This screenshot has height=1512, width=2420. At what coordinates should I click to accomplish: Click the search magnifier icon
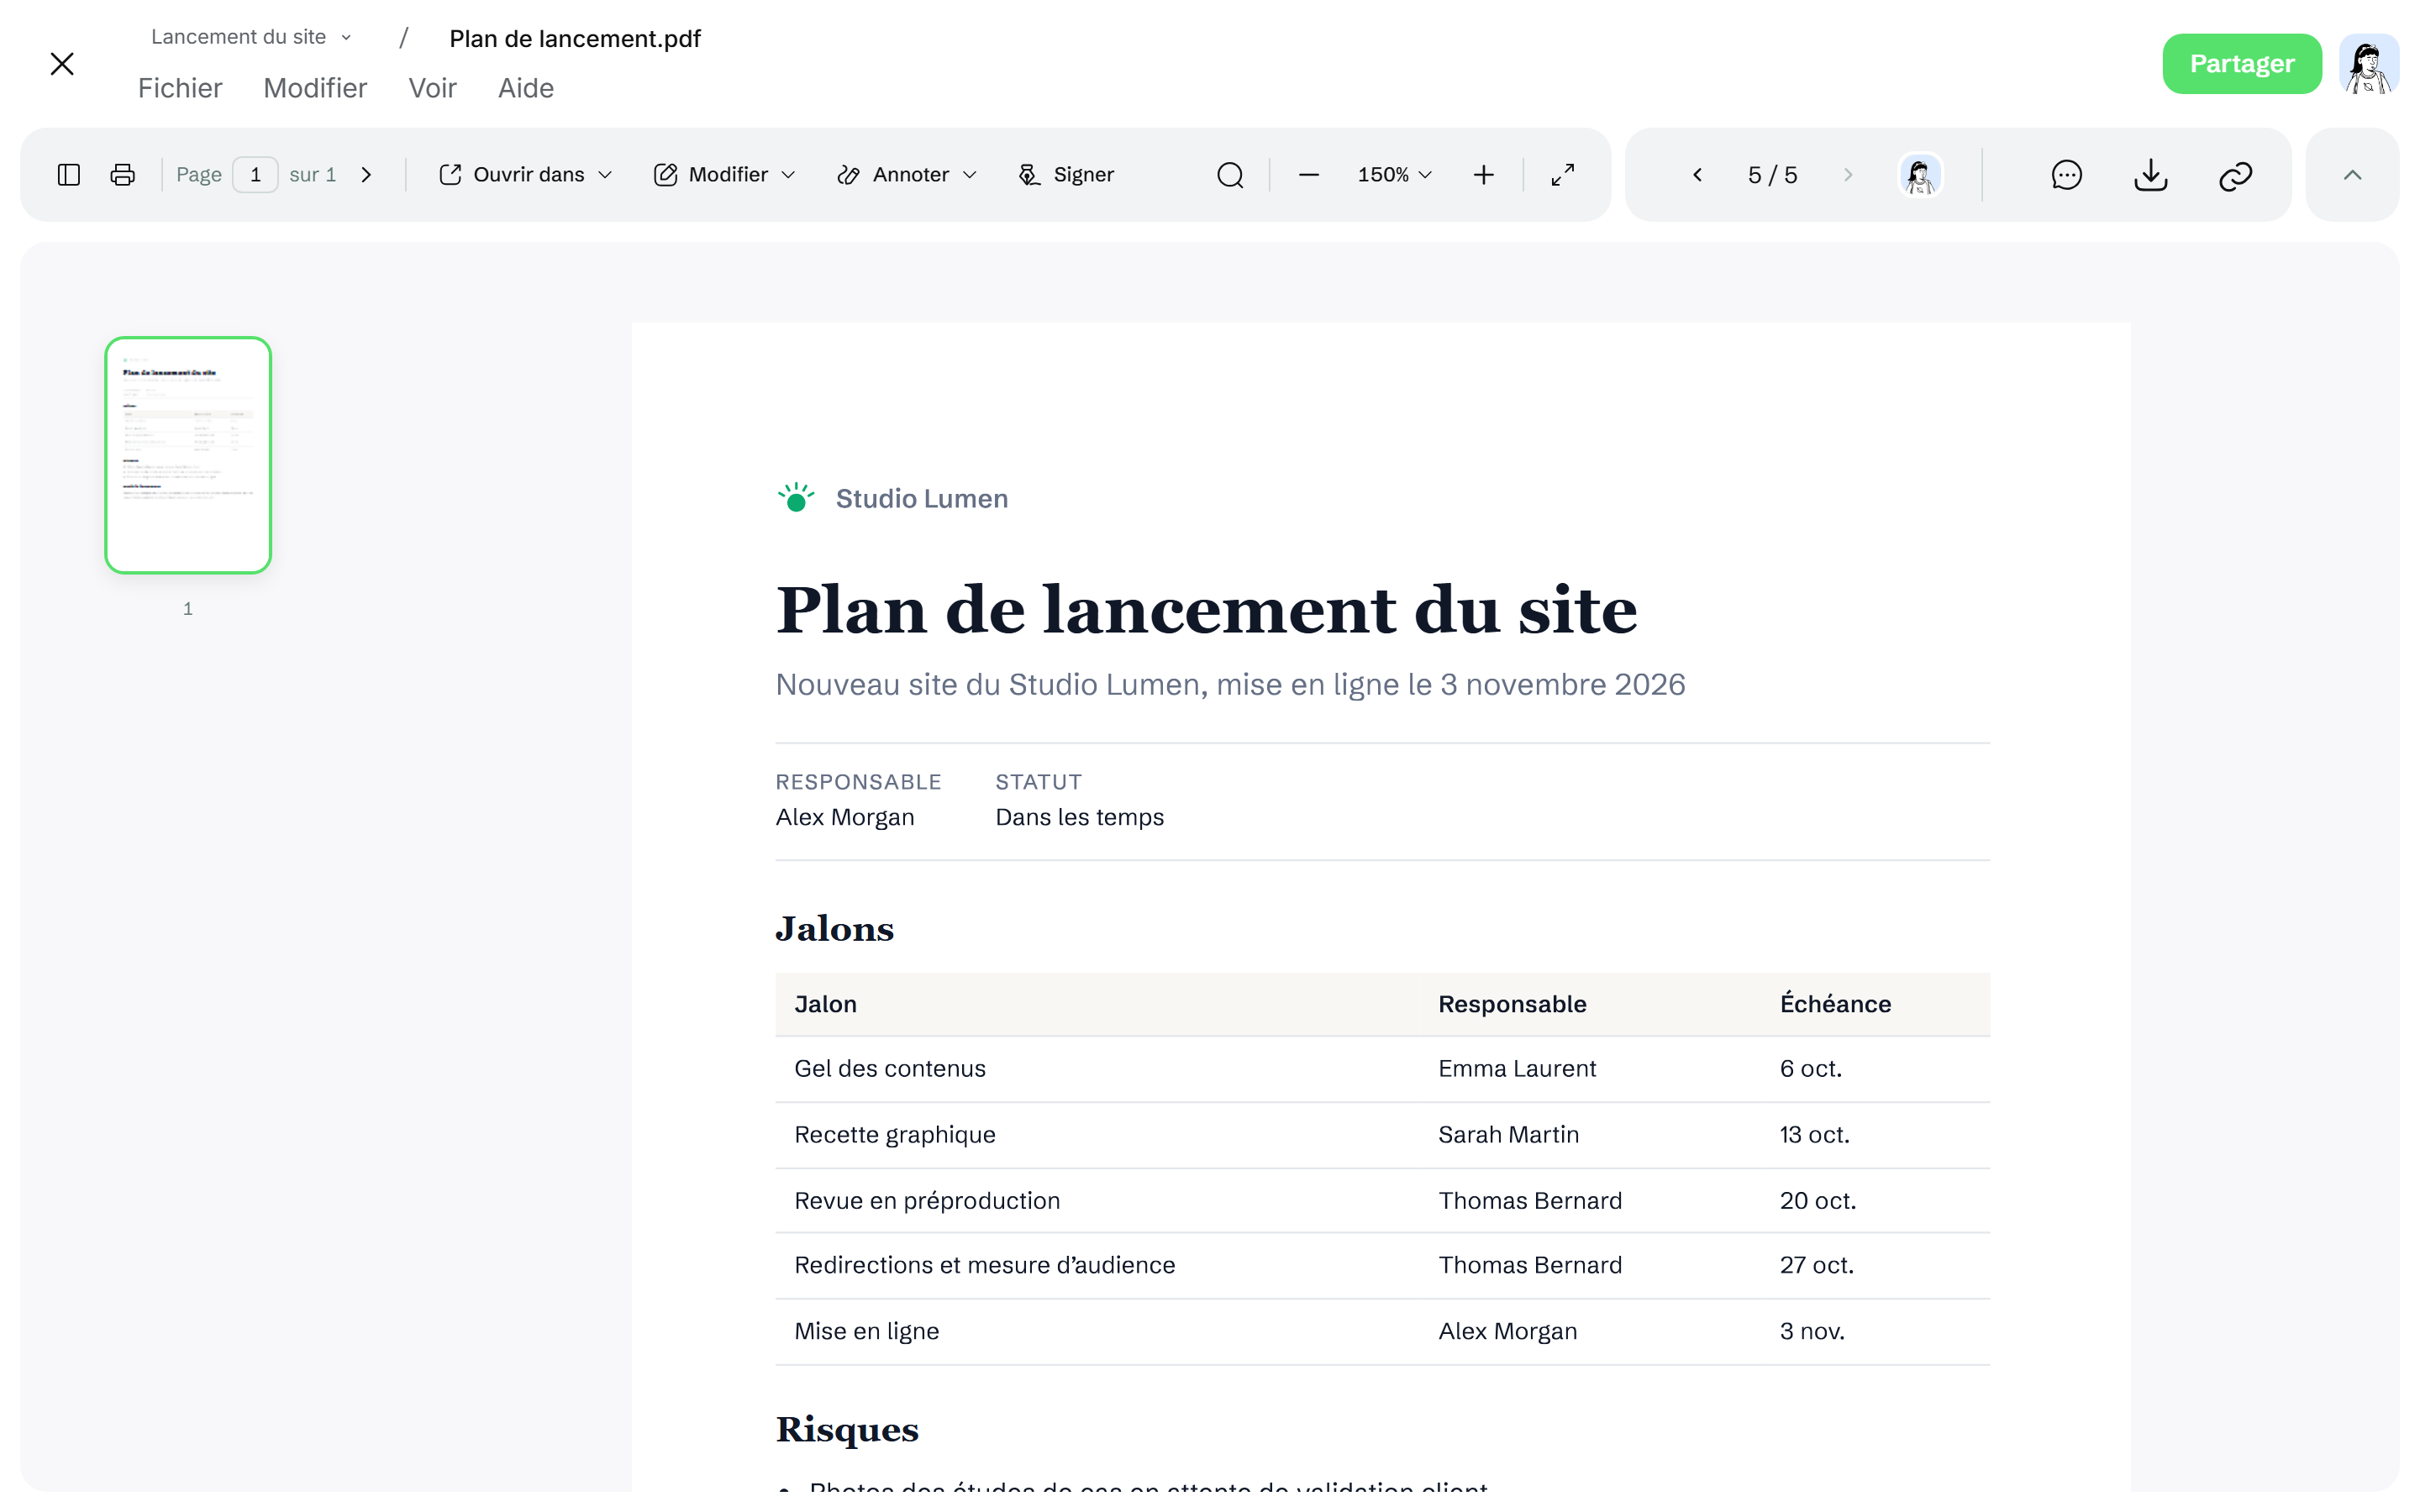click(1230, 175)
